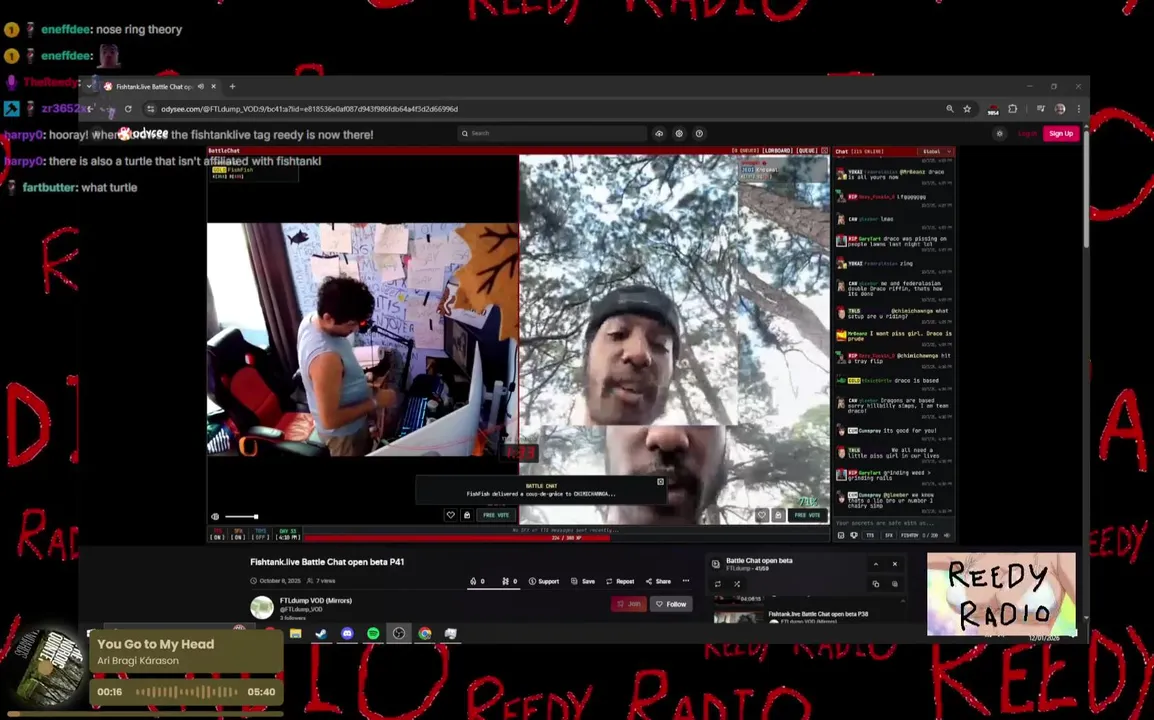Seek the You Go to My Head waveform
1154x720 pixels.
186,692
